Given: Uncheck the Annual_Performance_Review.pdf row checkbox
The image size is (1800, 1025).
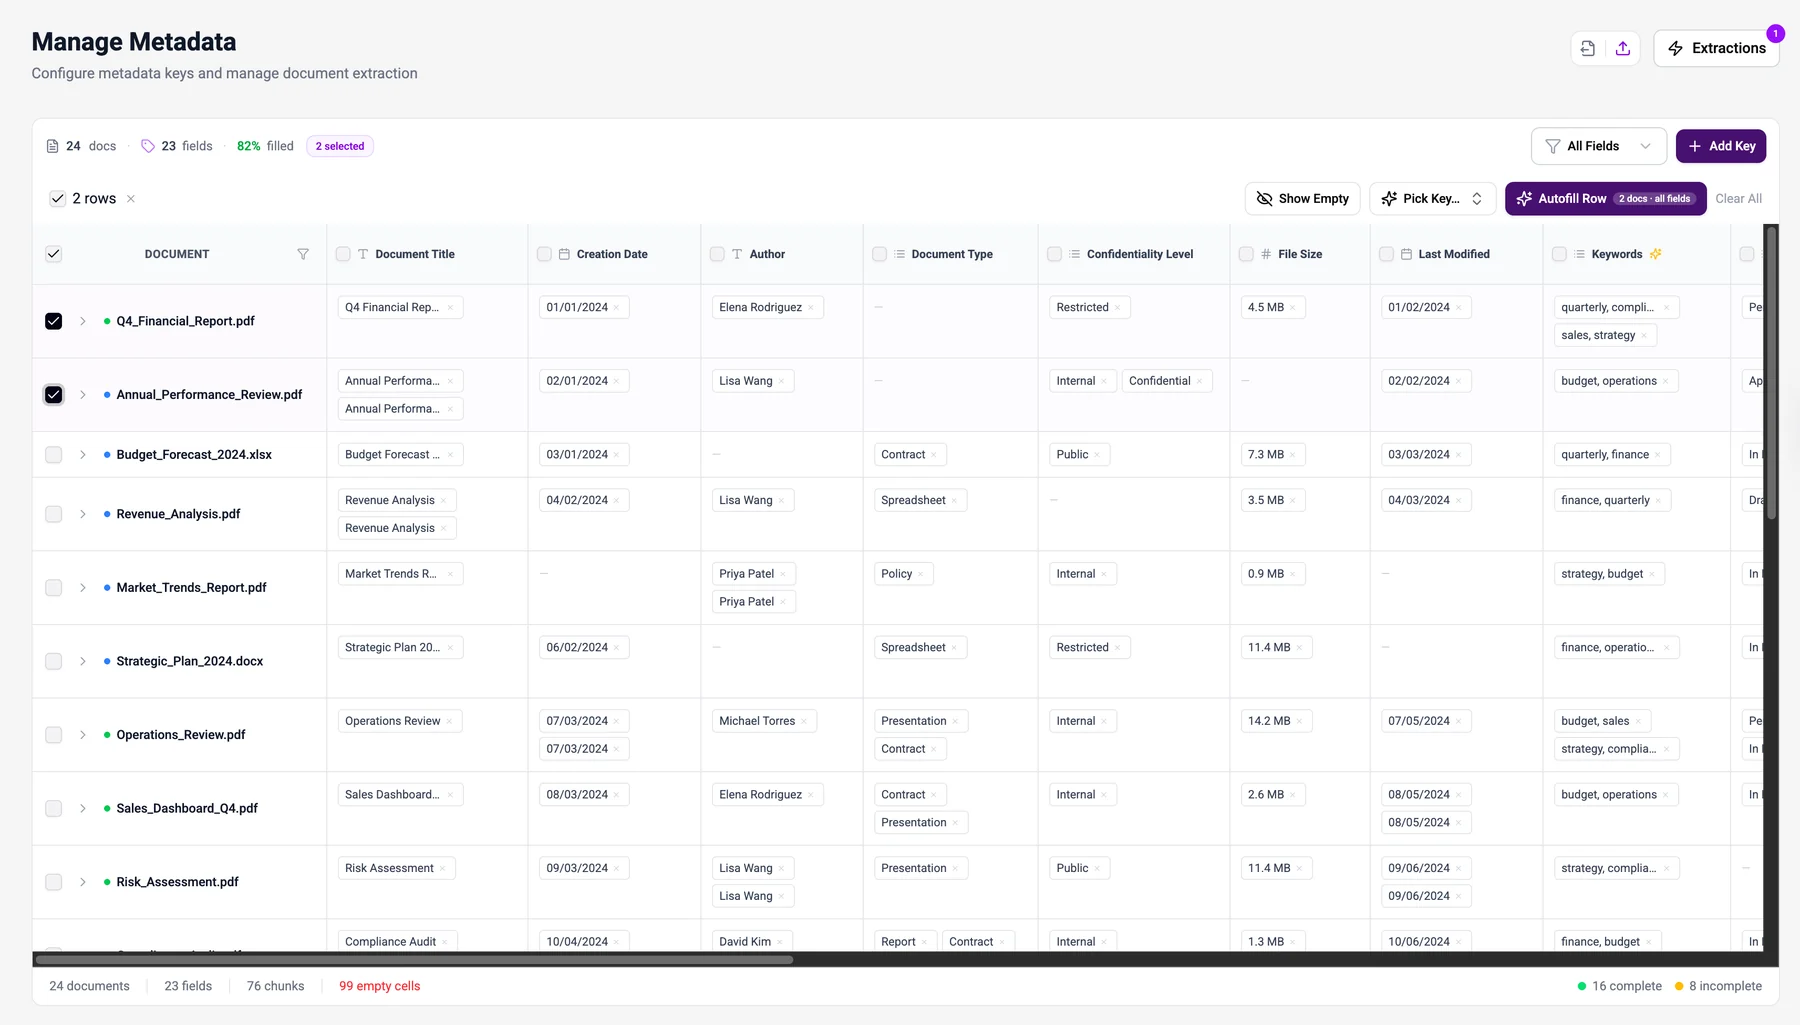Looking at the screenshot, I should pos(54,395).
